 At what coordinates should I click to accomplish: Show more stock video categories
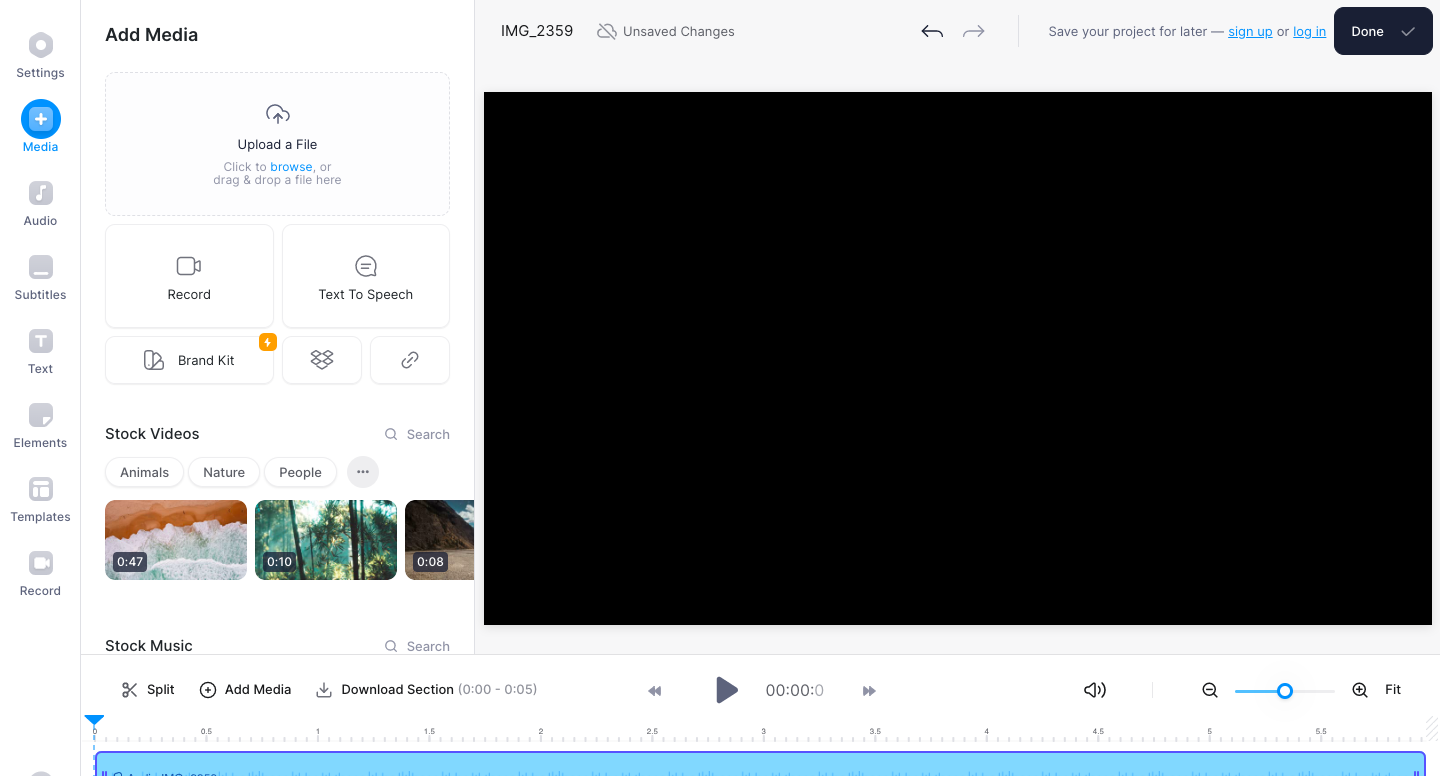(x=363, y=472)
